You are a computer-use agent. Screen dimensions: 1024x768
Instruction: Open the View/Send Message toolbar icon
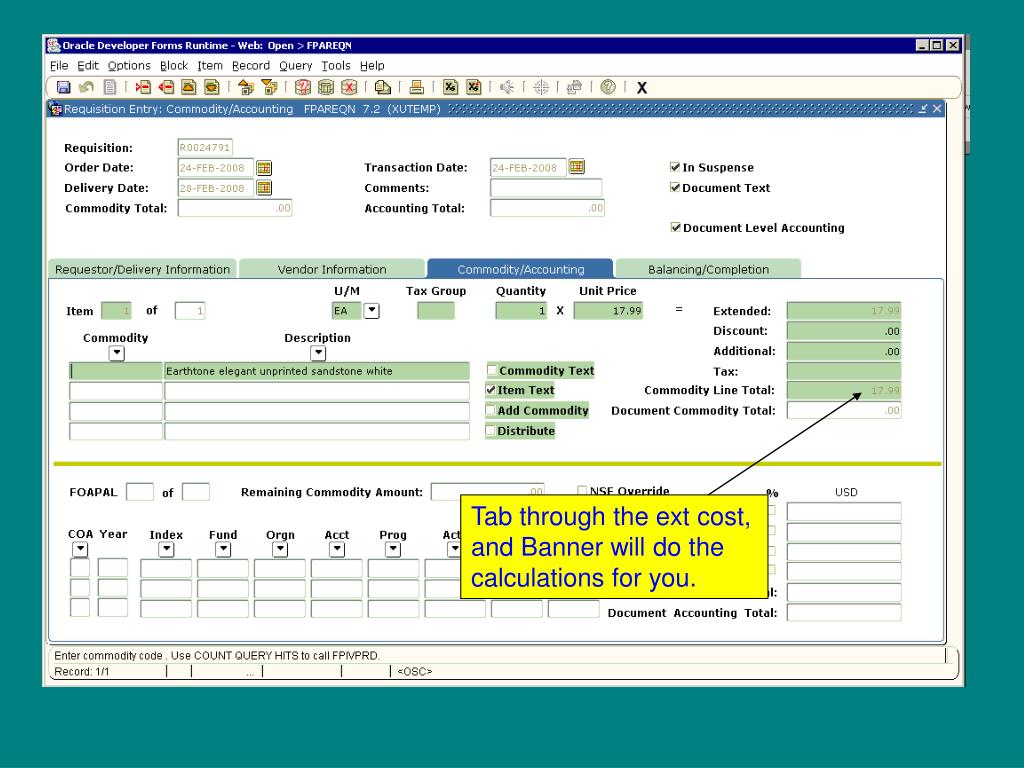[x=383, y=87]
